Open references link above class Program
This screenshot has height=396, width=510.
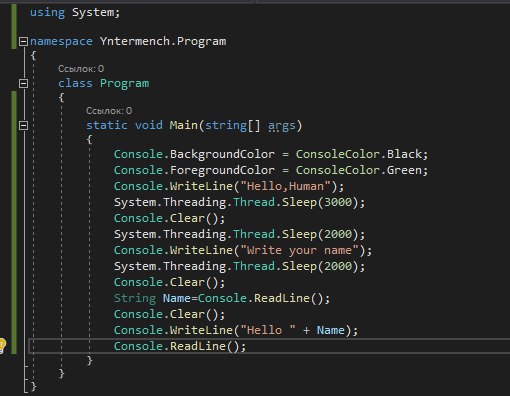(81, 69)
